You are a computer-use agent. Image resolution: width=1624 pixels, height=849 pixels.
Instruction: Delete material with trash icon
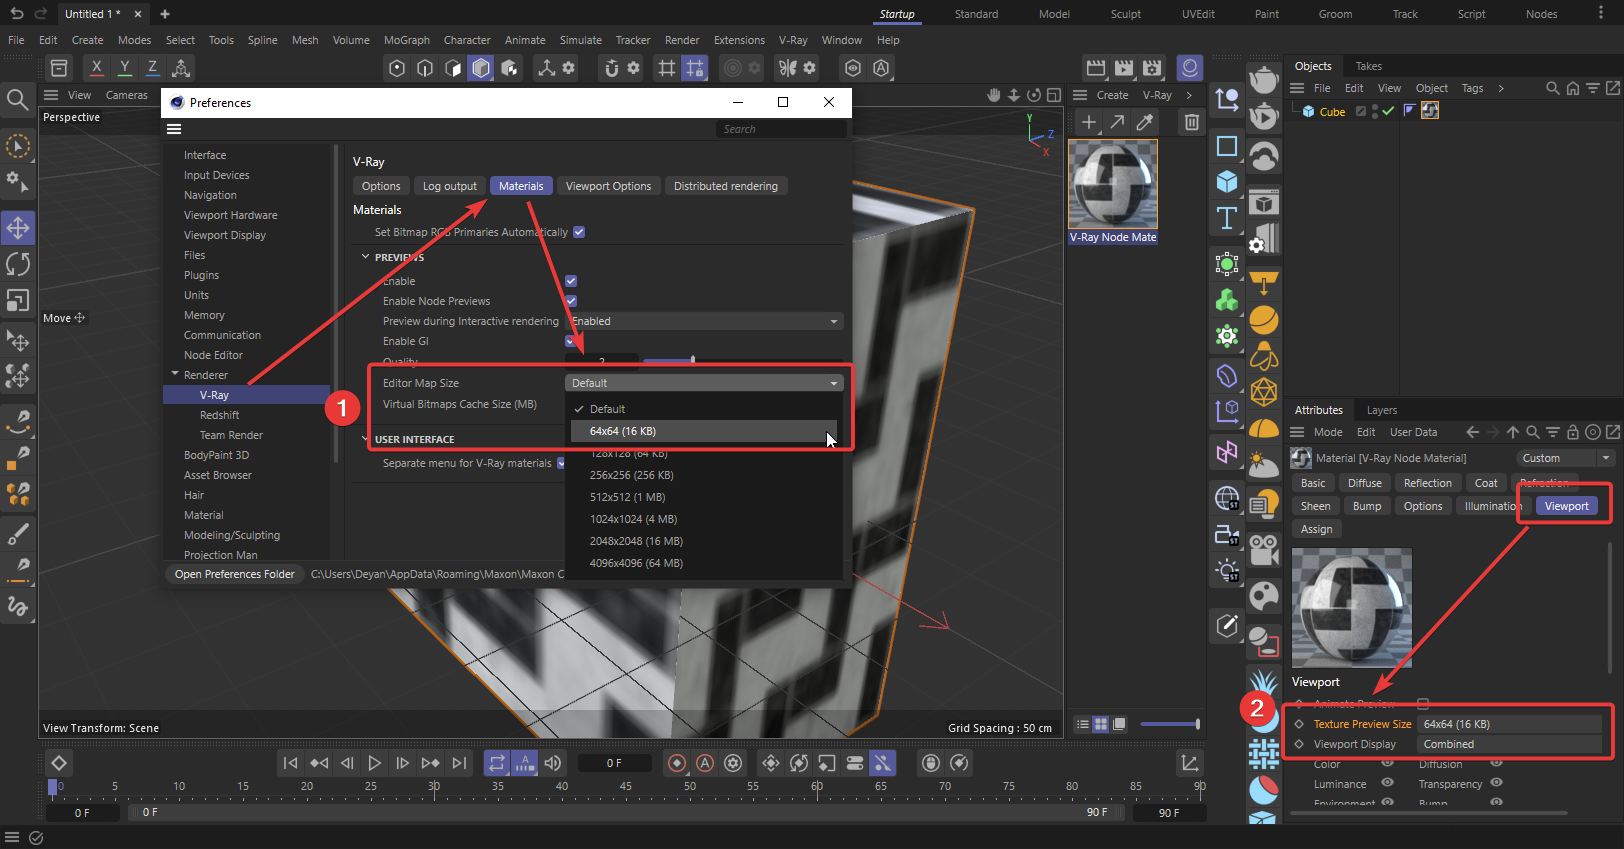click(x=1191, y=122)
